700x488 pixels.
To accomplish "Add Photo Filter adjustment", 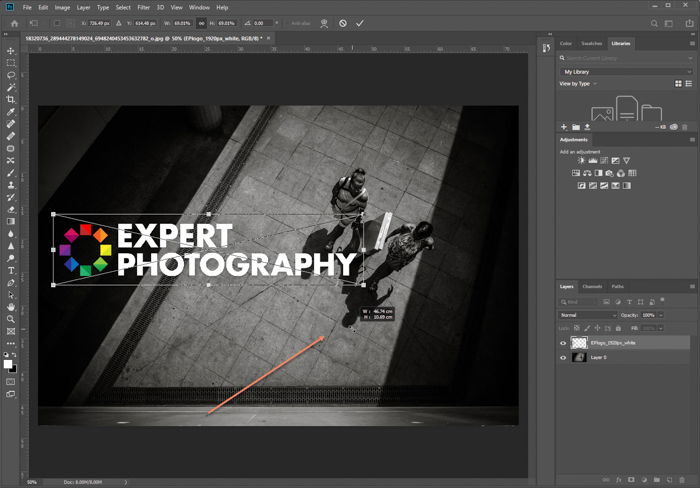I will [609, 173].
